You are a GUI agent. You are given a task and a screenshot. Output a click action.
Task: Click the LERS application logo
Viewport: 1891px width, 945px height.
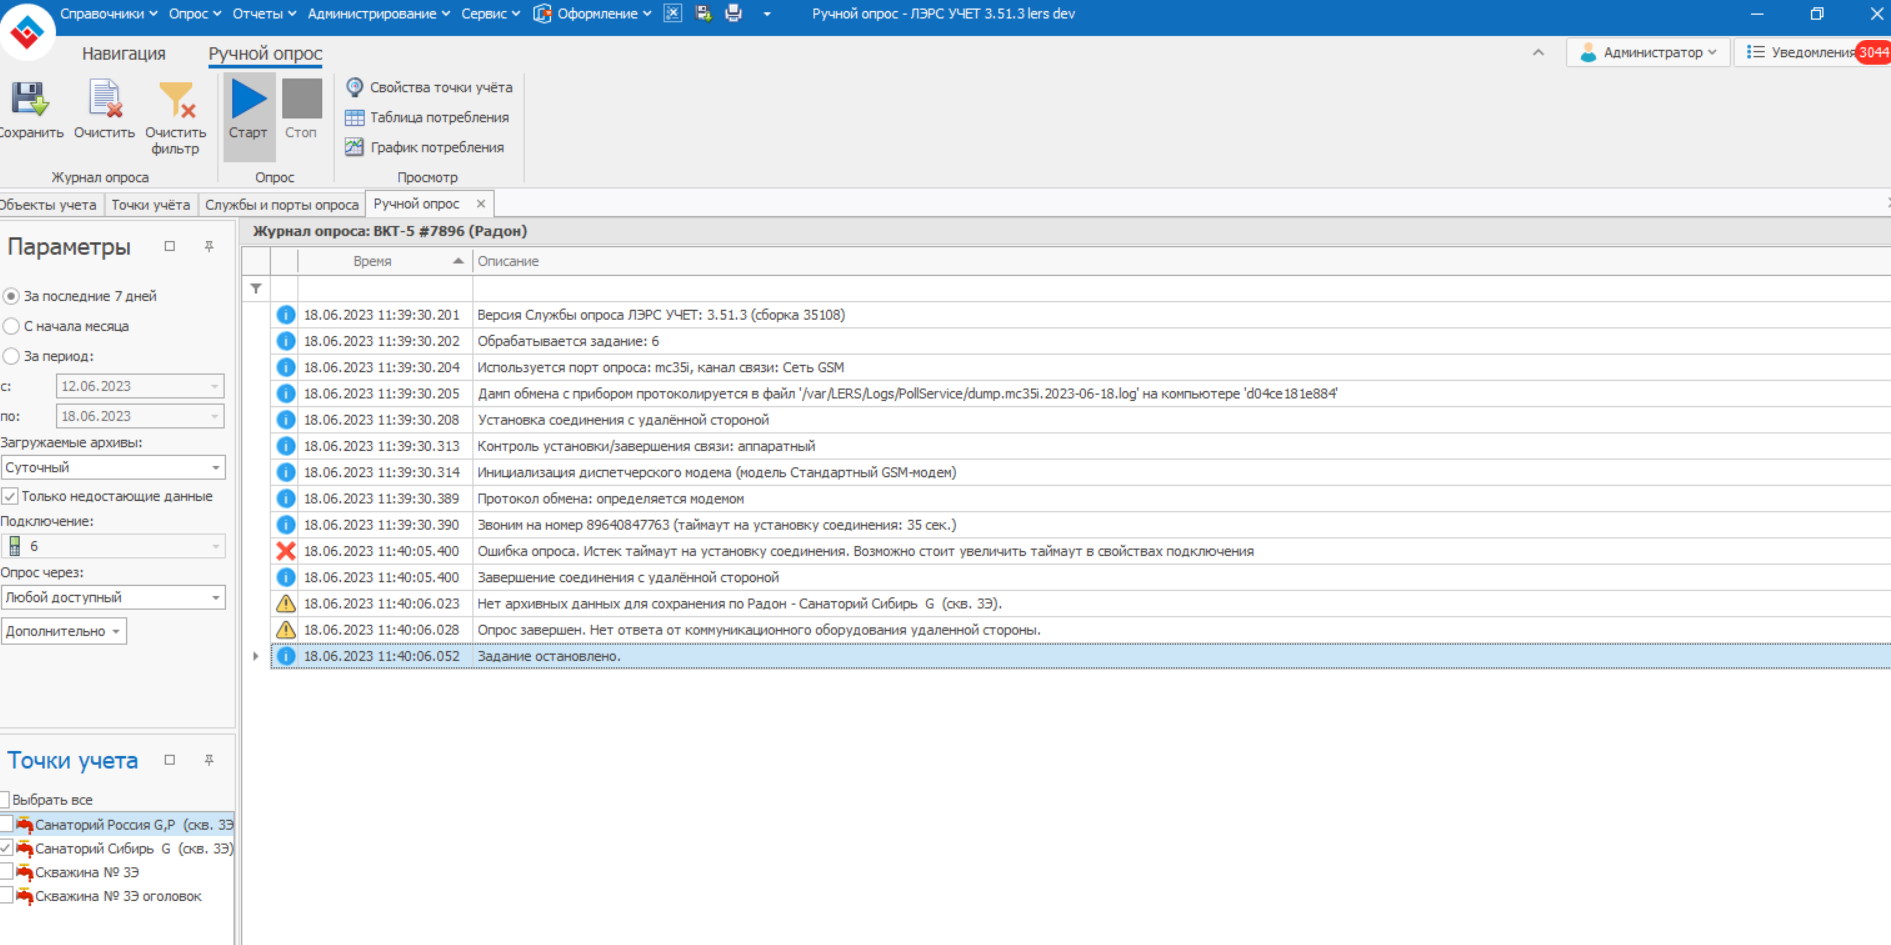[x=26, y=32]
